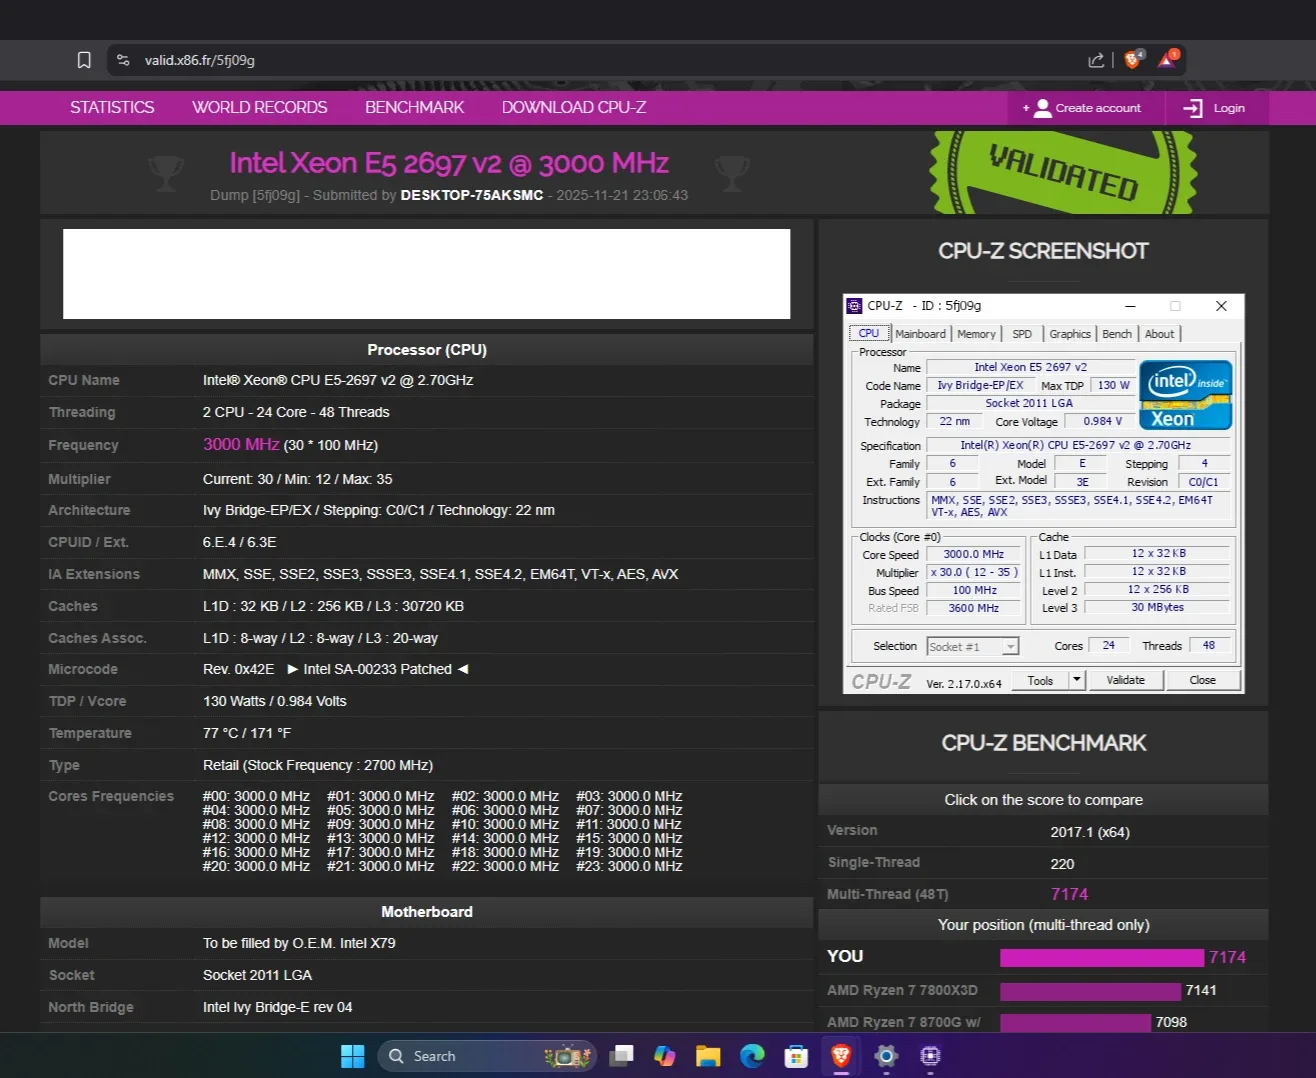Click the AMD Ryzen 7 7800X3D score bar
The width and height of the screenshot is (1316, 1078).
tap(1090, 990)
